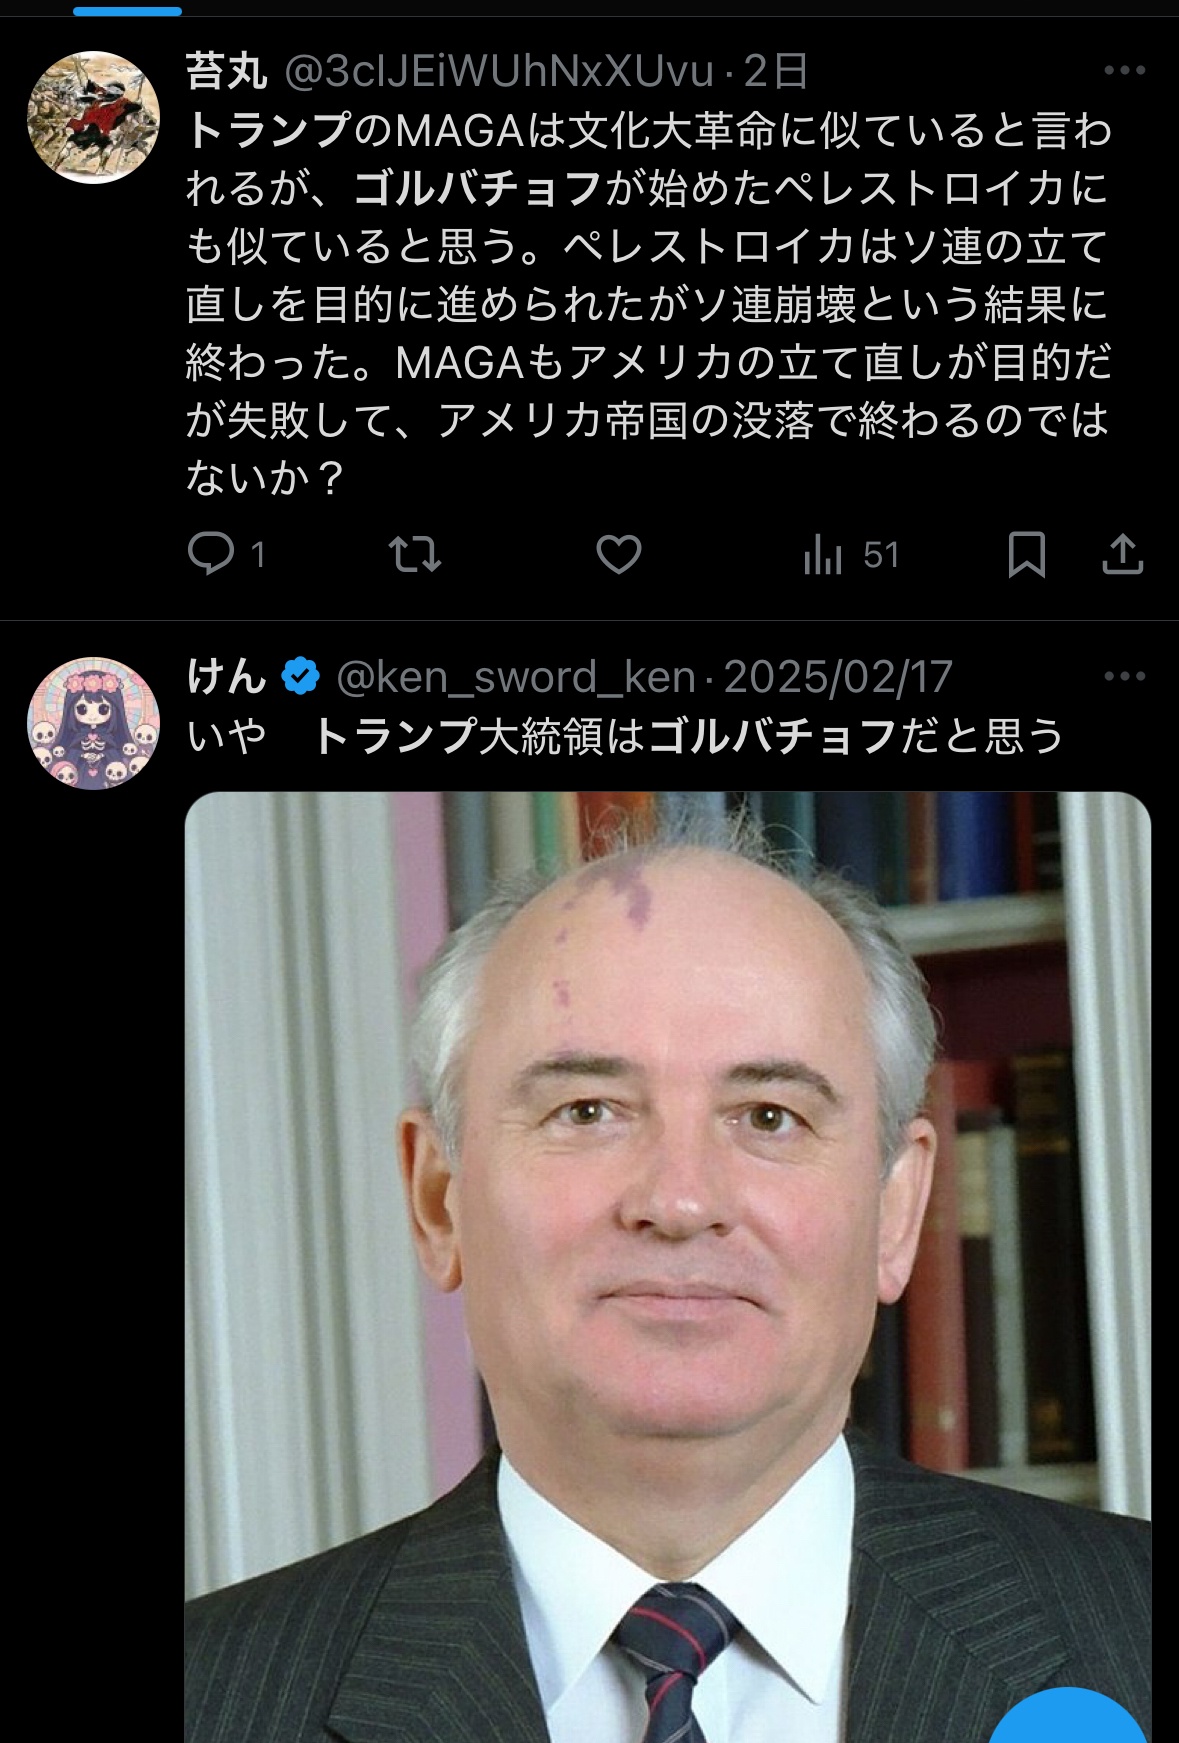Viewport: 1179px width, 1743px height.
Task: Tap the blue verified badge beside けん
Action: (x=300, y=677)
